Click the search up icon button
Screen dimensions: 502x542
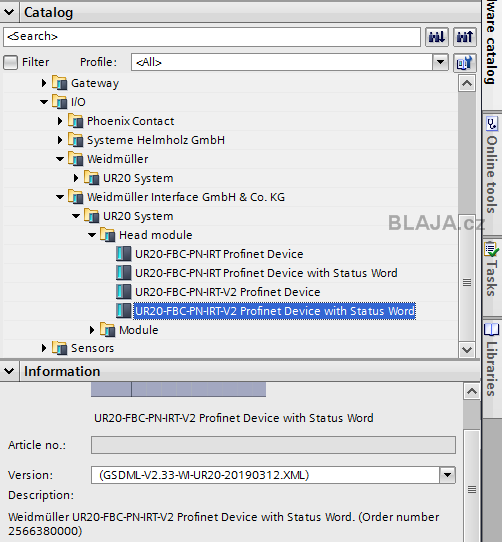click(x=464, y=37)
